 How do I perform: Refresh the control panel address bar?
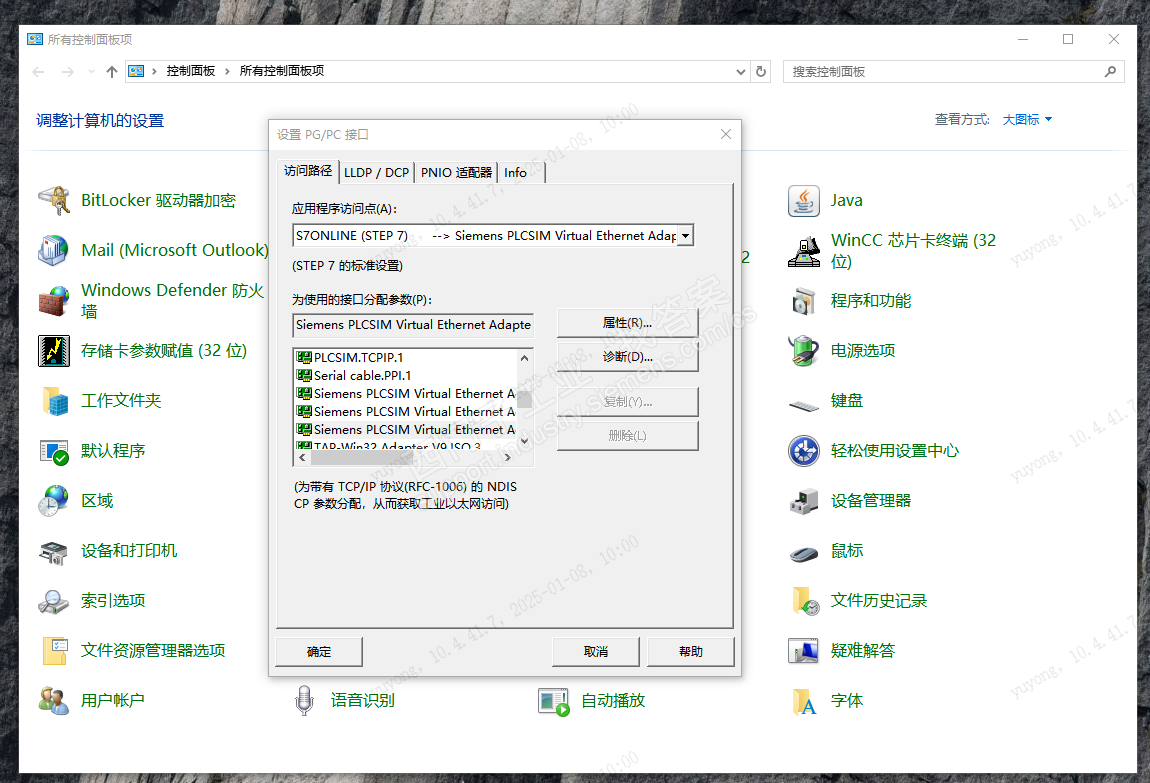(x=761, y=71)
